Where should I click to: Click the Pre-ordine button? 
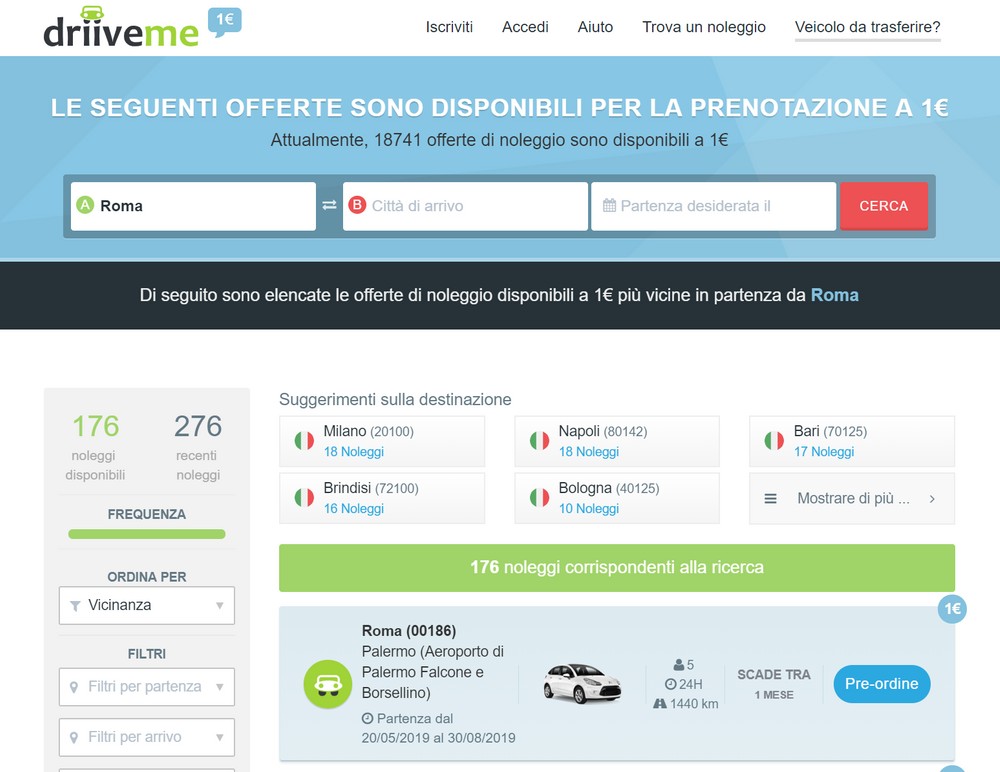point(881,684)
